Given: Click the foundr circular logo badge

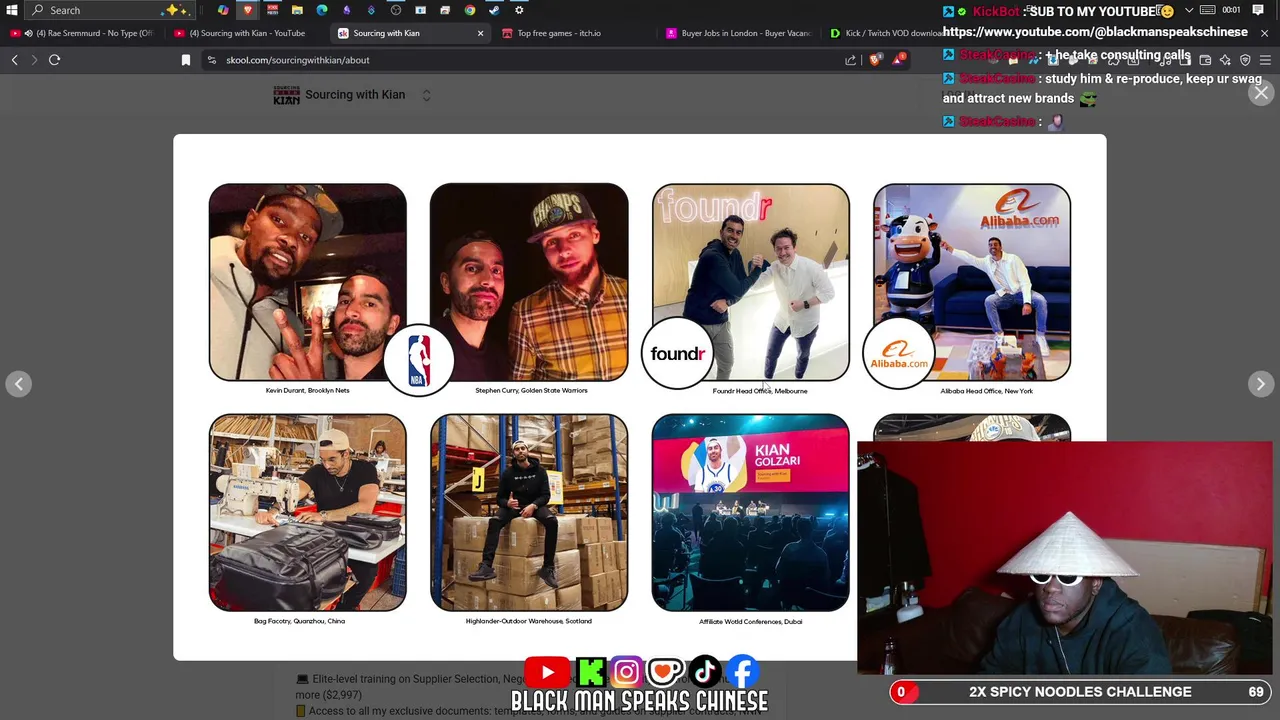Looking at the screenshot, I should pos(677,354).
